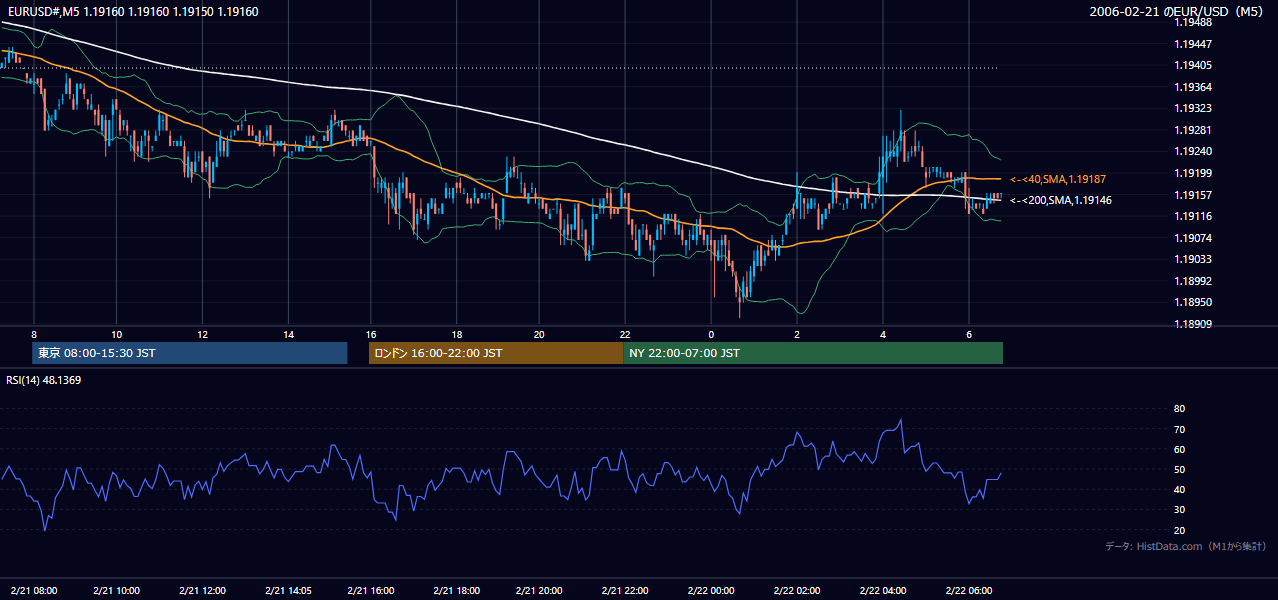
Task: Click price axis label 1.19116
Action: click(1193, 217)
